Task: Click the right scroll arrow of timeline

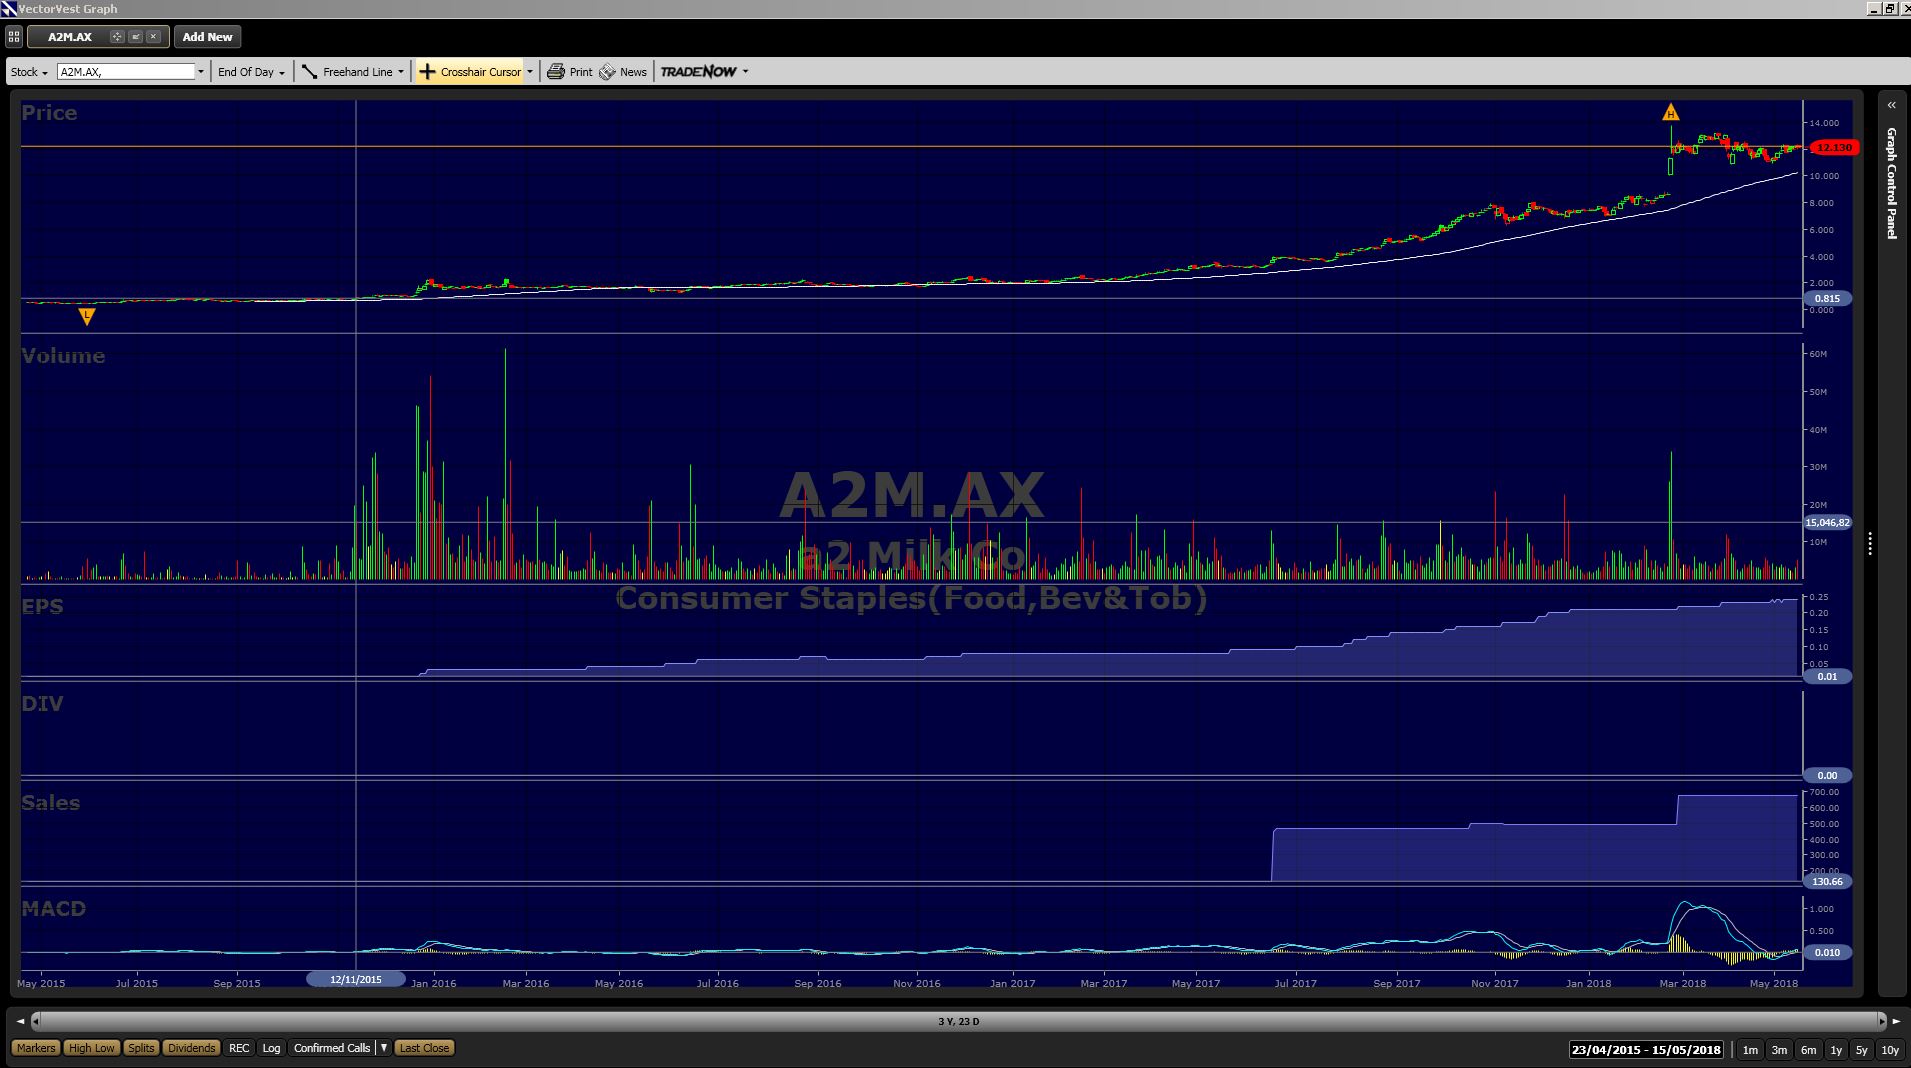Action: pos(1896,1021)
